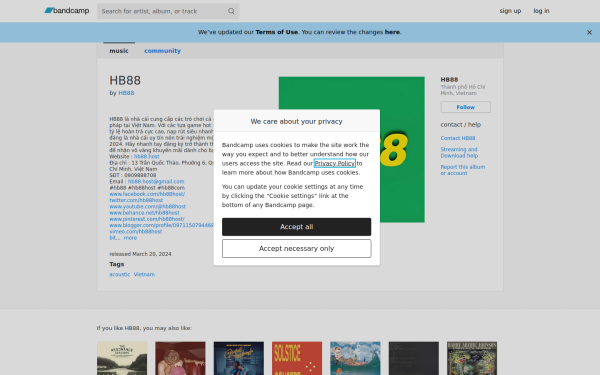Click the hb88.host@gmail.com email link
The height and width of the screenshot is (375, 600).
point(156,181)
